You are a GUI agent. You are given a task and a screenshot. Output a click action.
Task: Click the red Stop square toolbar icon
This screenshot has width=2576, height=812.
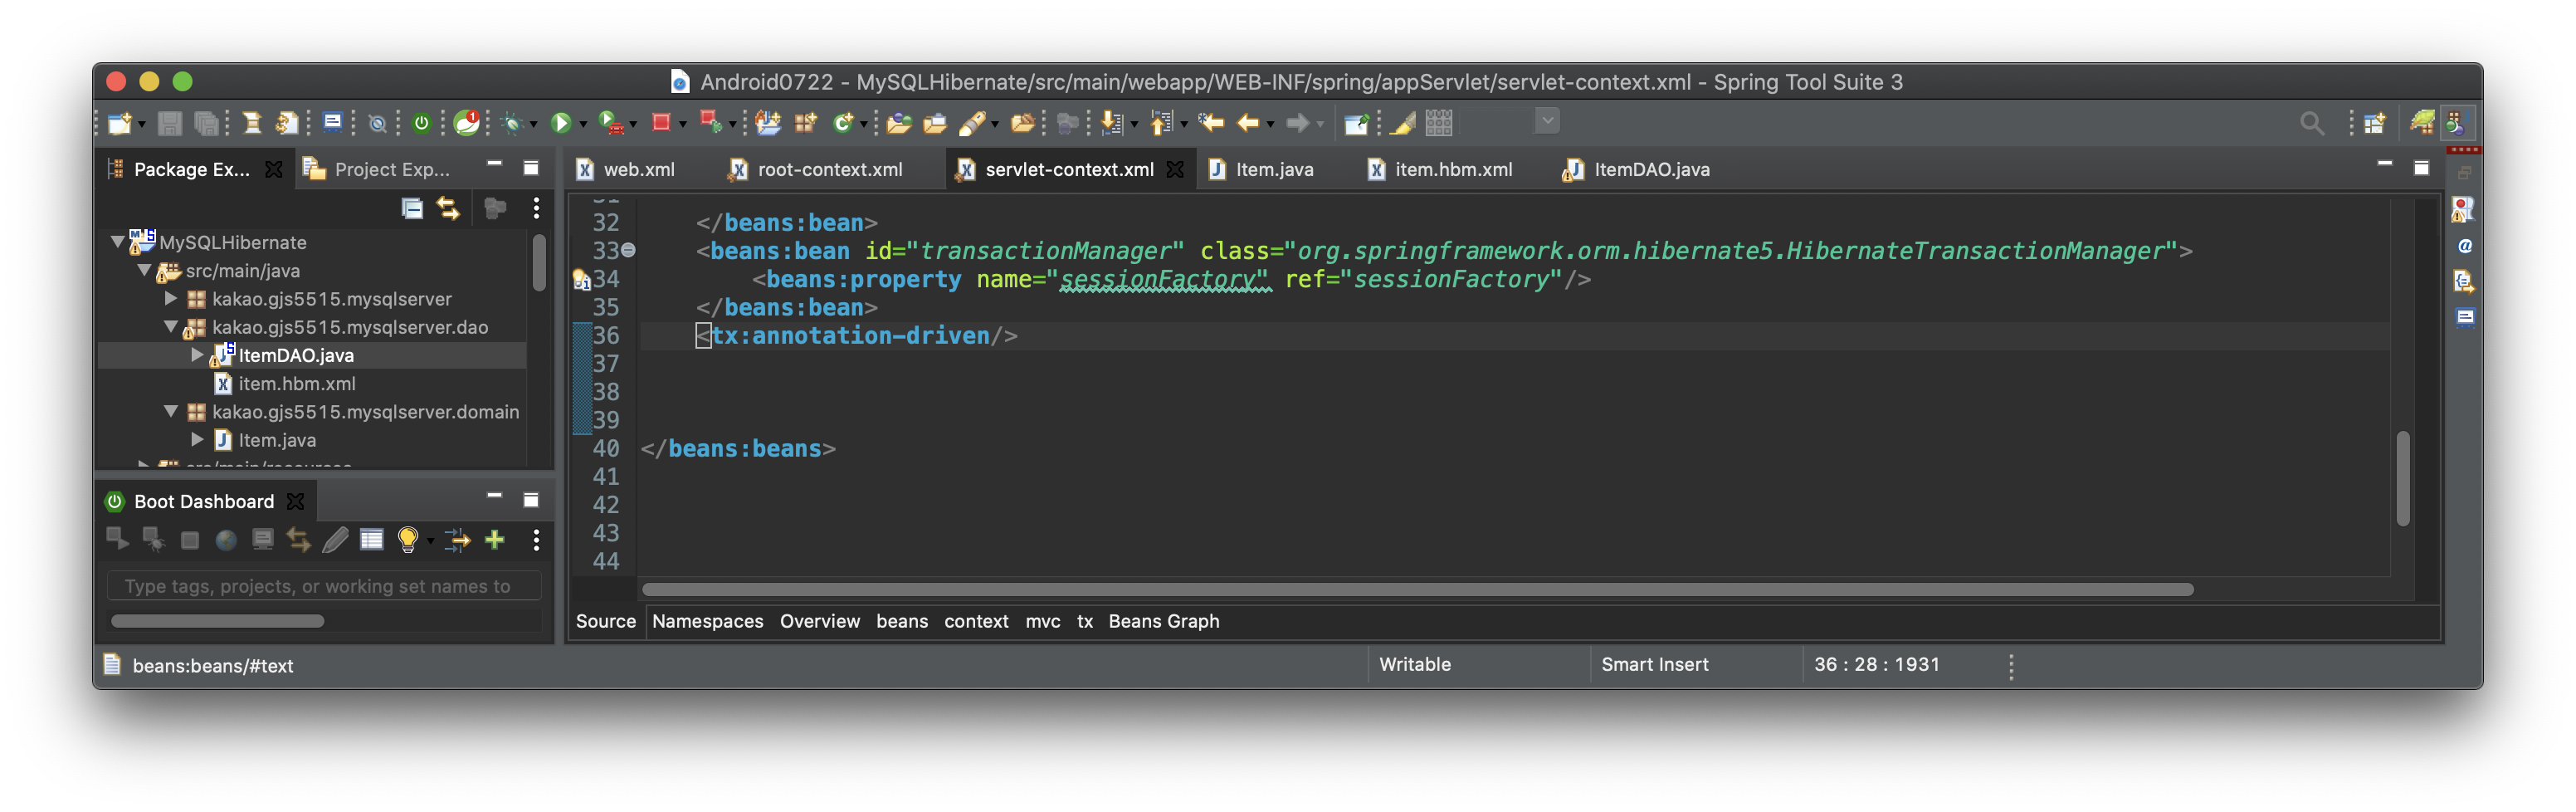pyautogui.click(x=661, y=122)
